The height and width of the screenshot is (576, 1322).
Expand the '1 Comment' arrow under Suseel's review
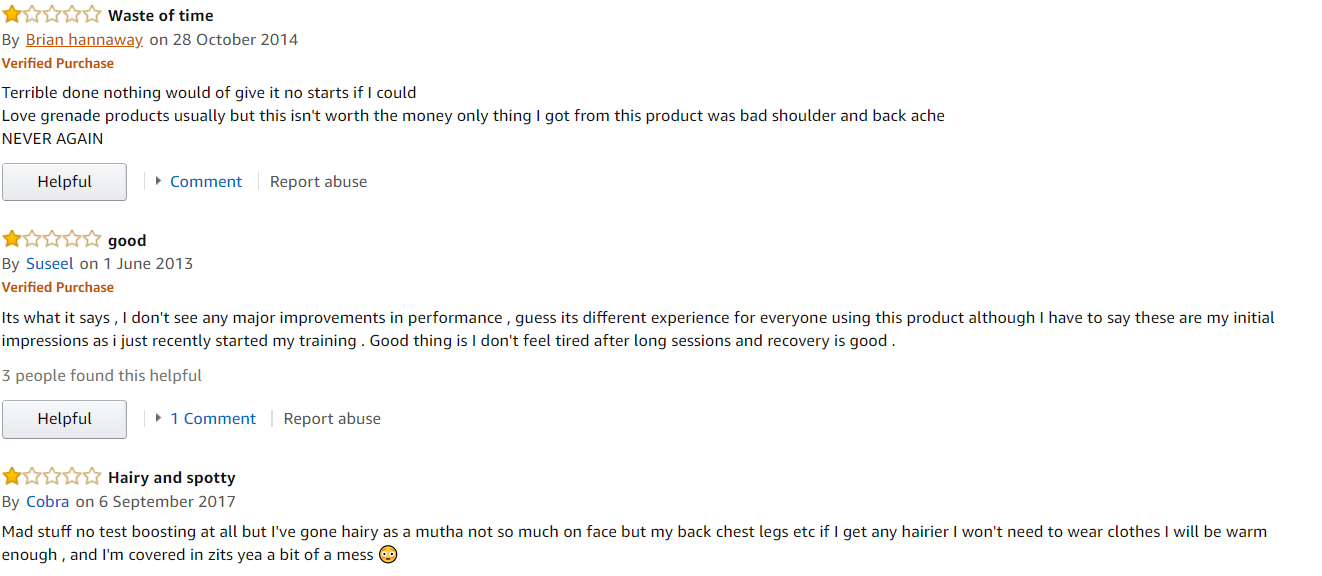159,418
